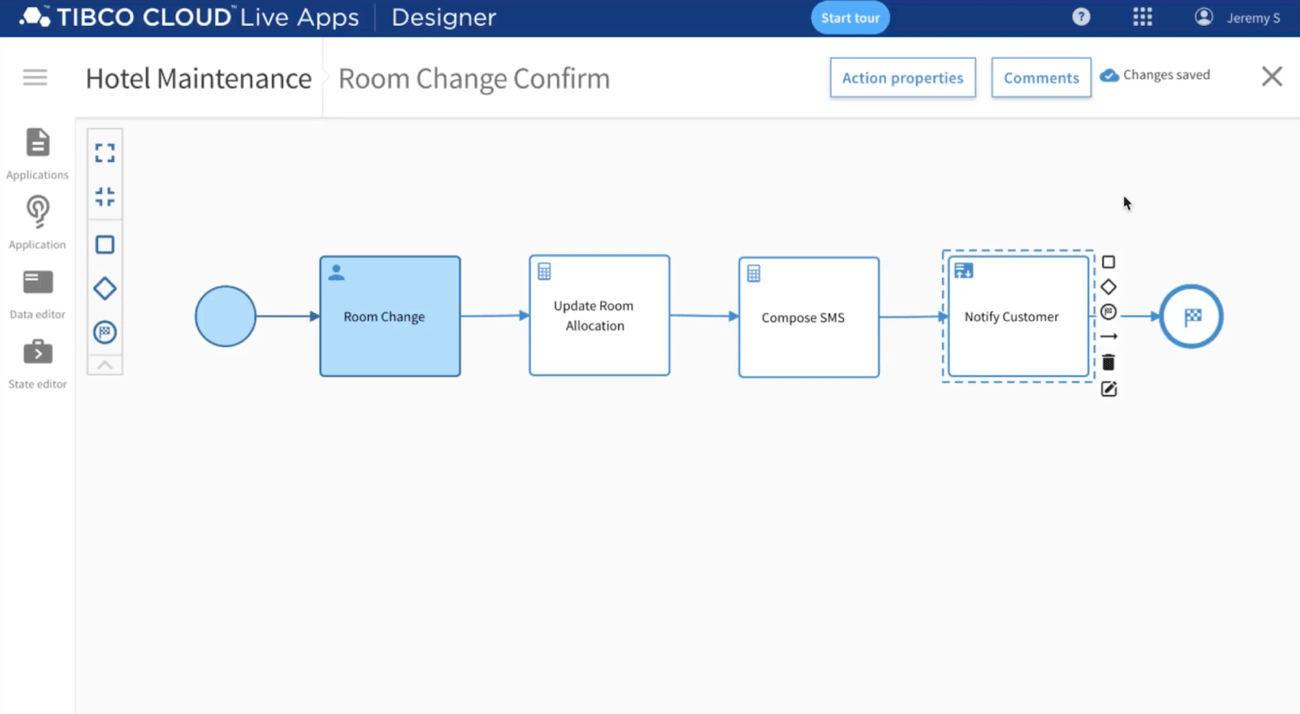Click the Changes saved status

coord(1155,75)
